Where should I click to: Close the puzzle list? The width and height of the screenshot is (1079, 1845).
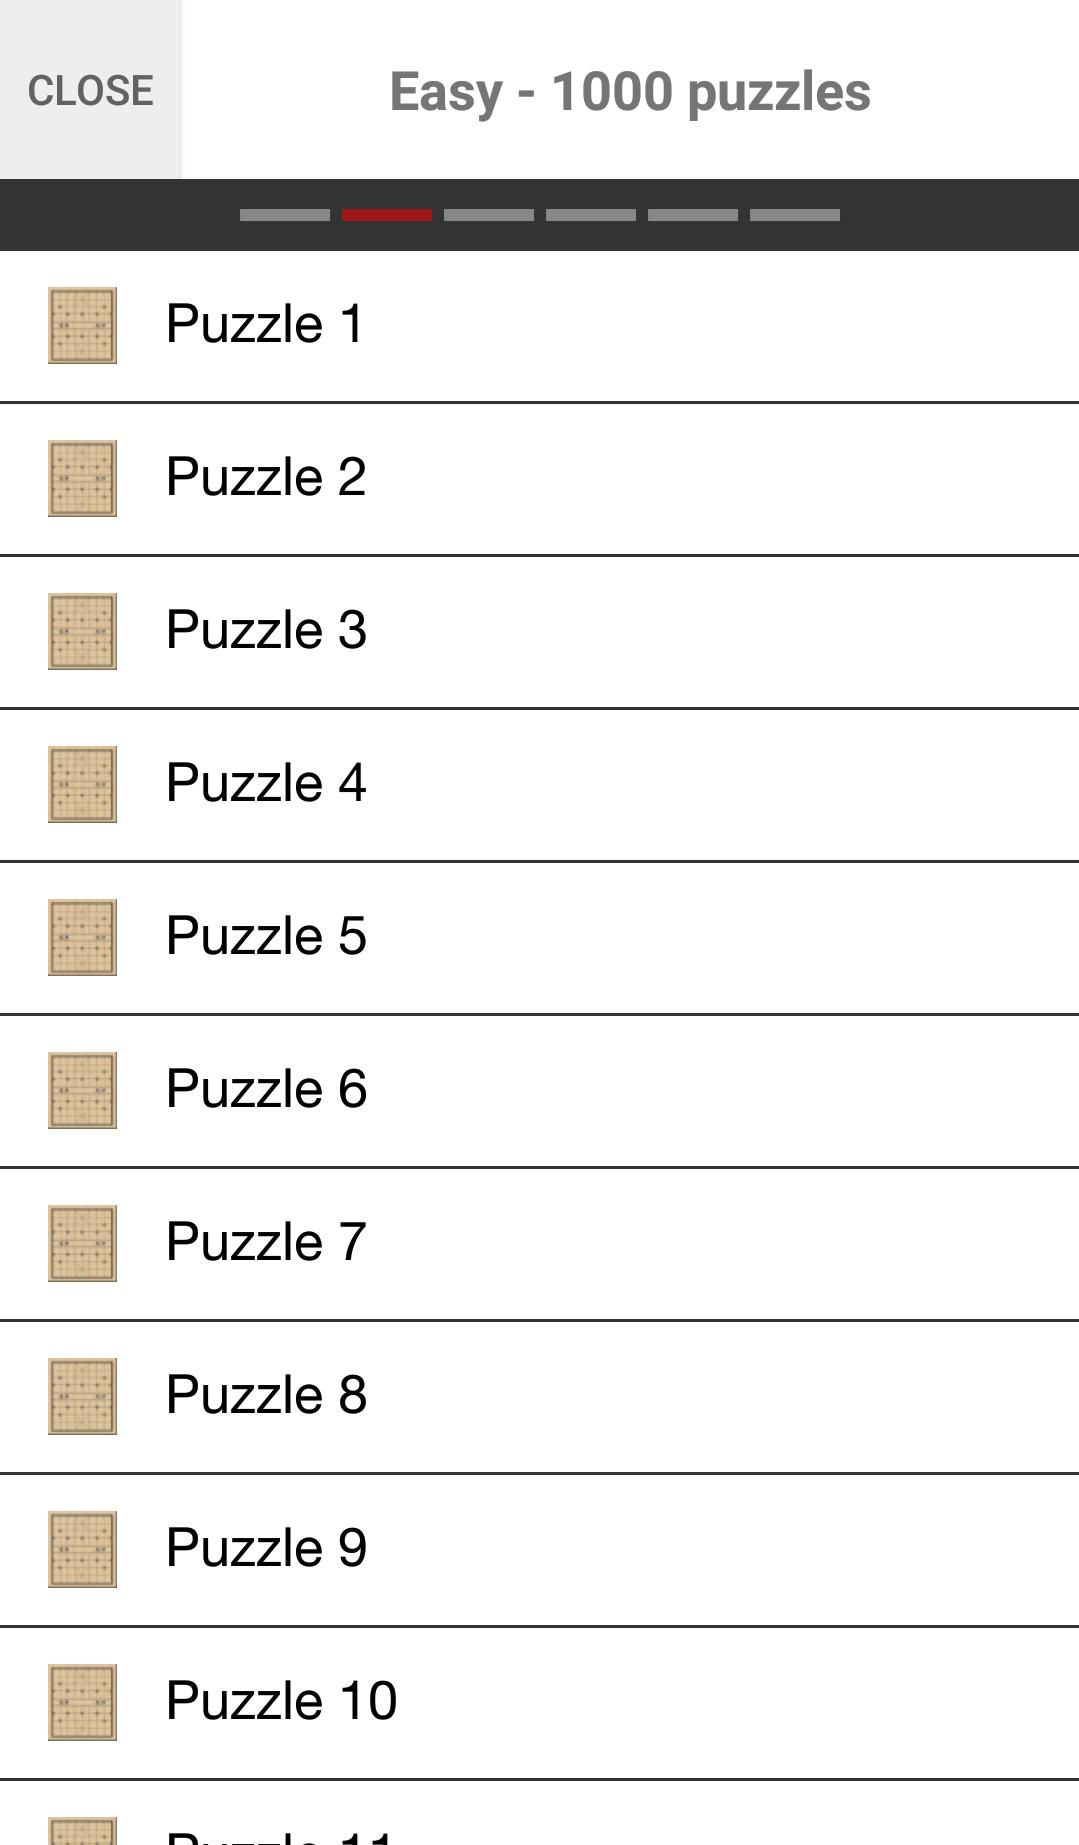pyautogui.click(x=90, y=90)
